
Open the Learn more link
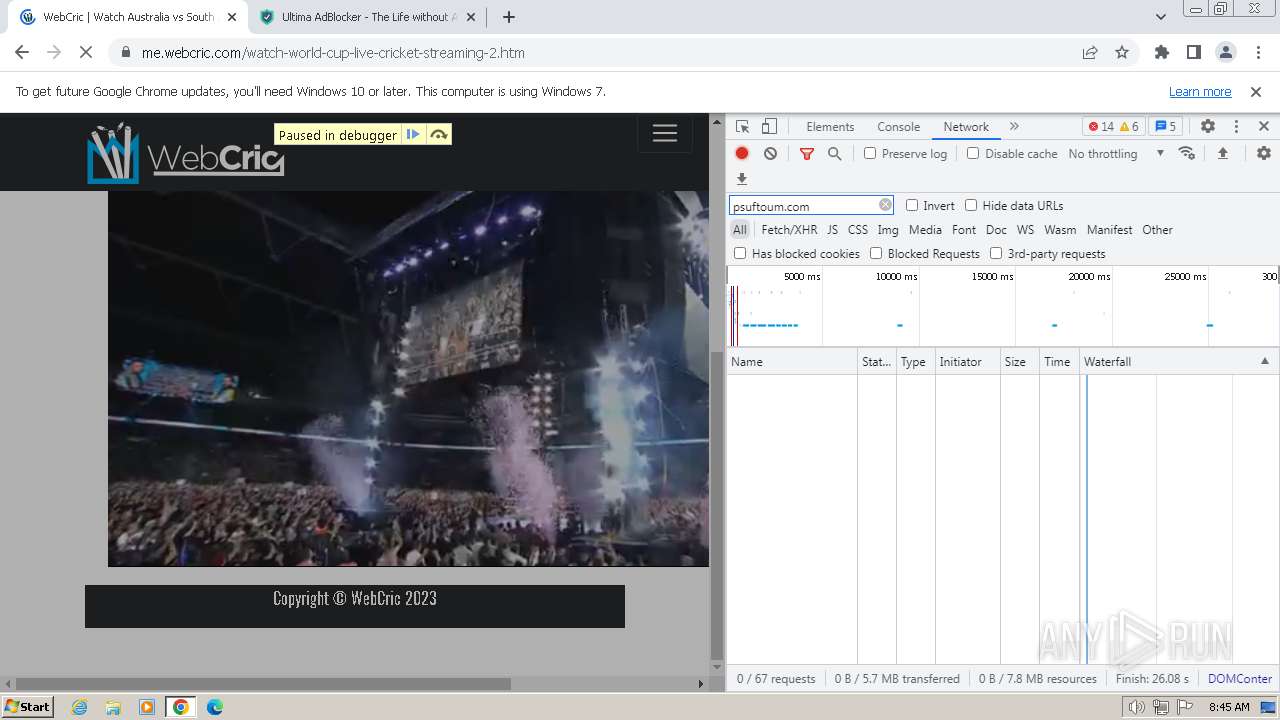tap(1200, 91)
